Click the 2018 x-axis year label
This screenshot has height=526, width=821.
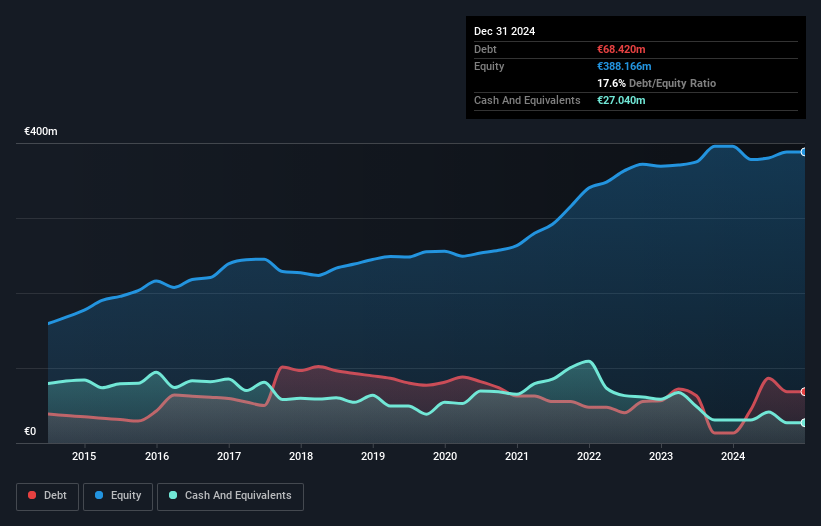click(301, 456)
